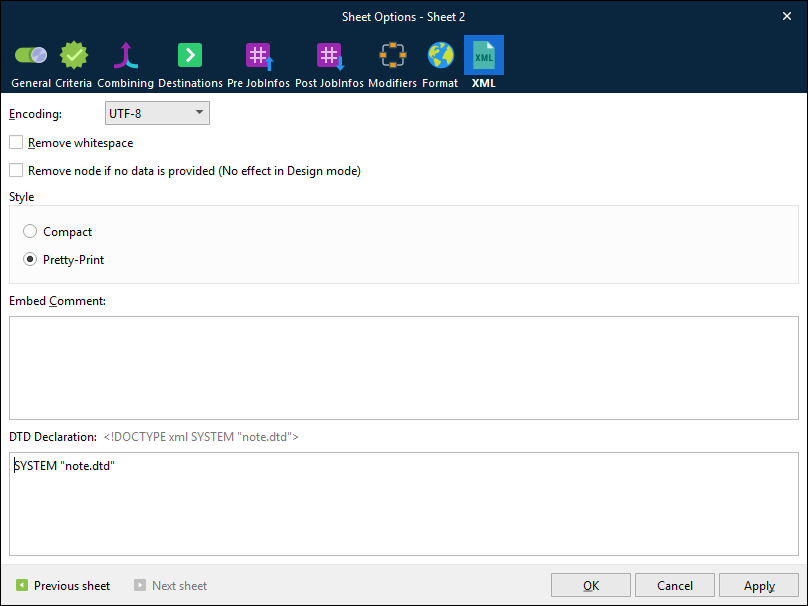Open the Format globe icon
Screen dimensions: 808x606
[x=441, y=55]
